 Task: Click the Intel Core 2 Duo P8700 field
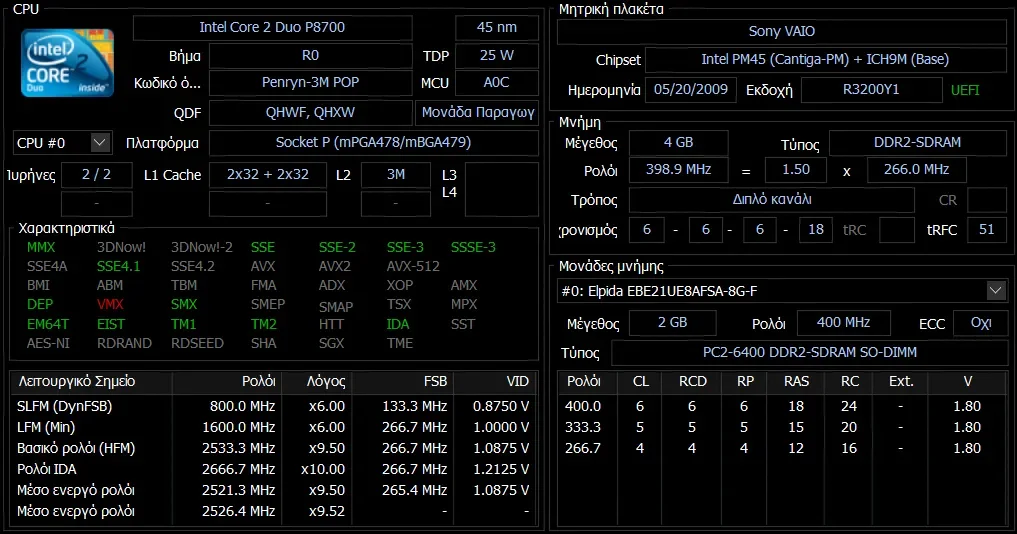[x=272, y=27]
